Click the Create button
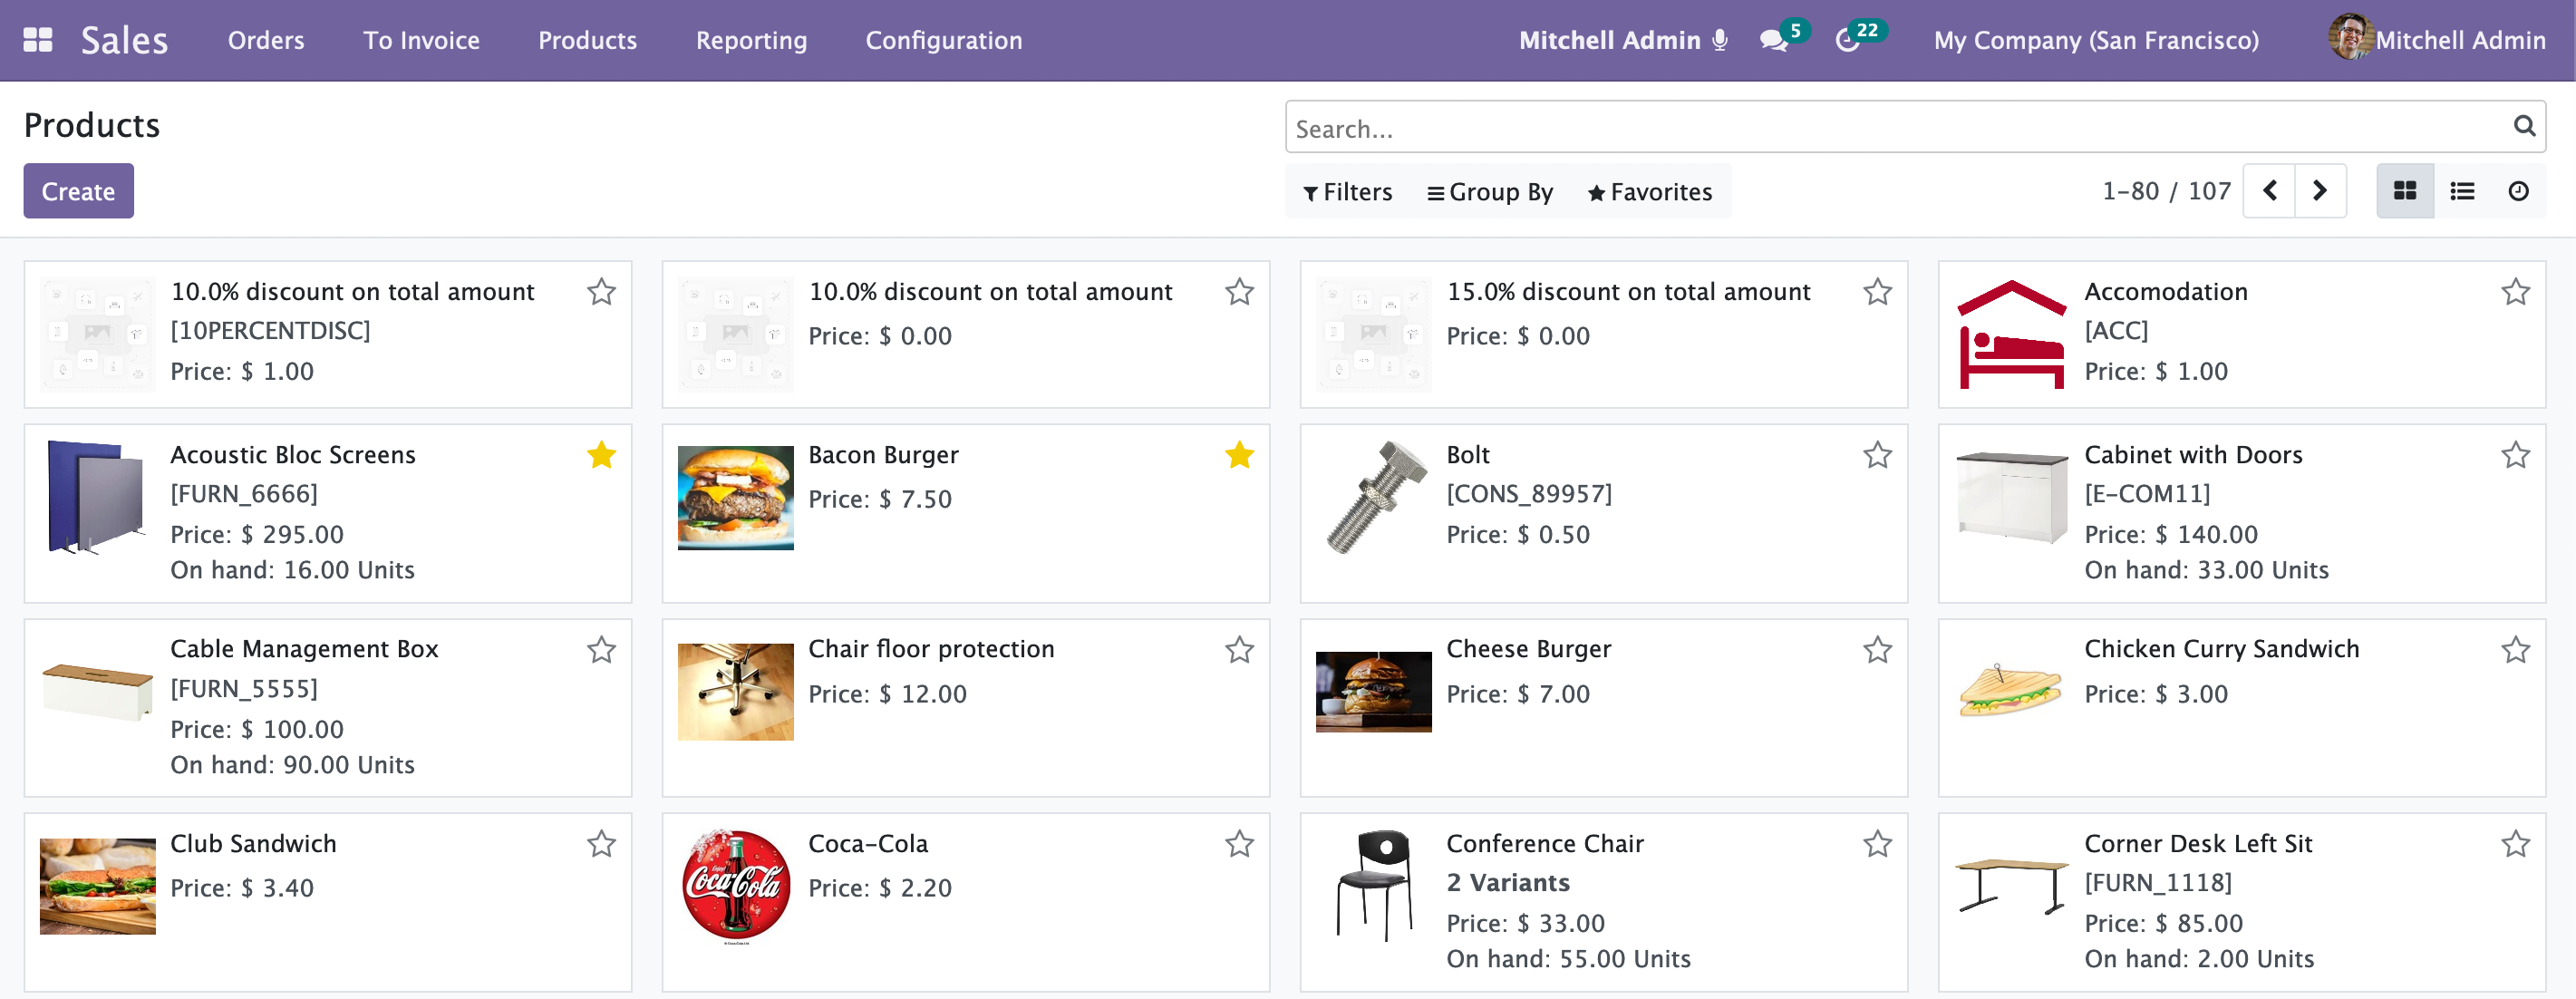 coord(78,191)
